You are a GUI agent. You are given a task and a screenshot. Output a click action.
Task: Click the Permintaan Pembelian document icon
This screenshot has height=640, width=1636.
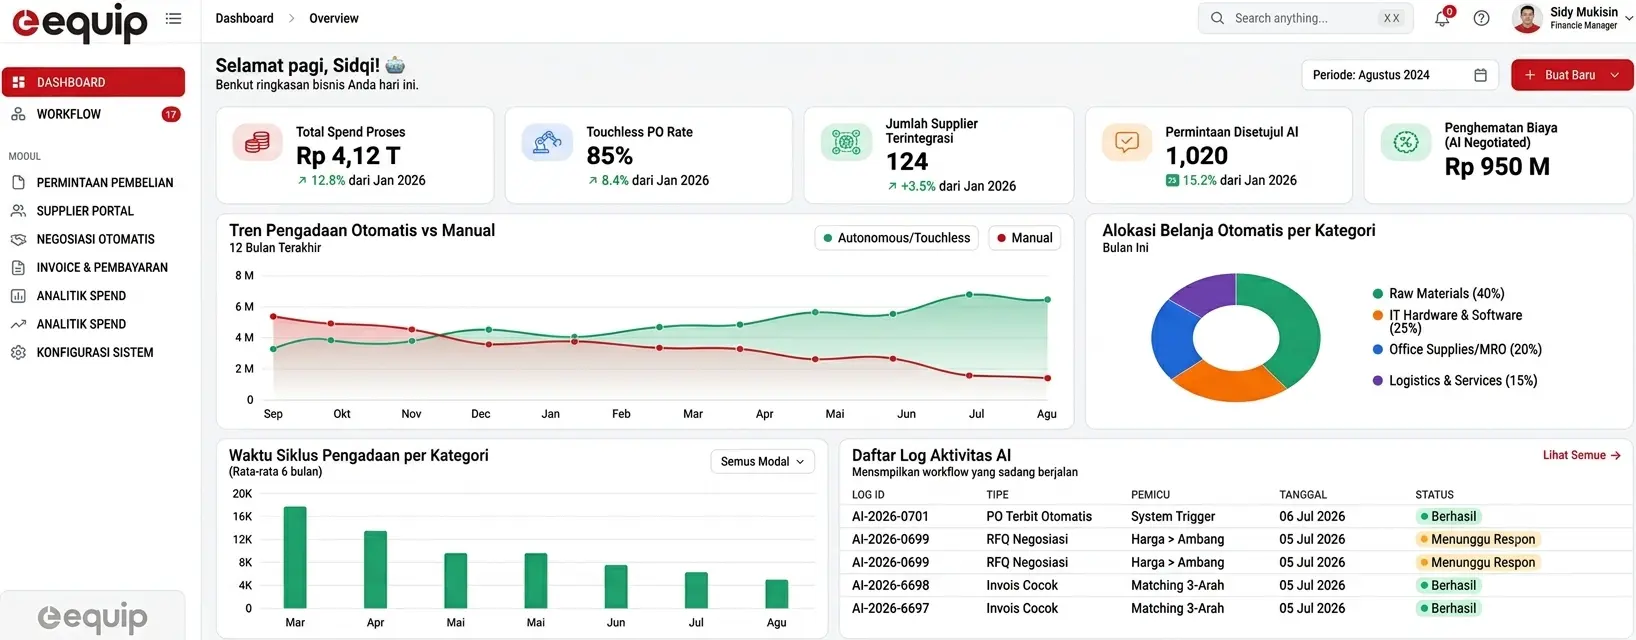point(18,183)
